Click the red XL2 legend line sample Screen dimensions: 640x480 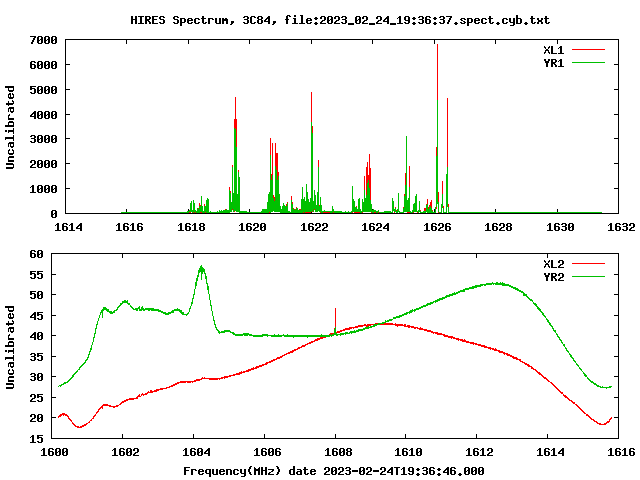point(588,264)
